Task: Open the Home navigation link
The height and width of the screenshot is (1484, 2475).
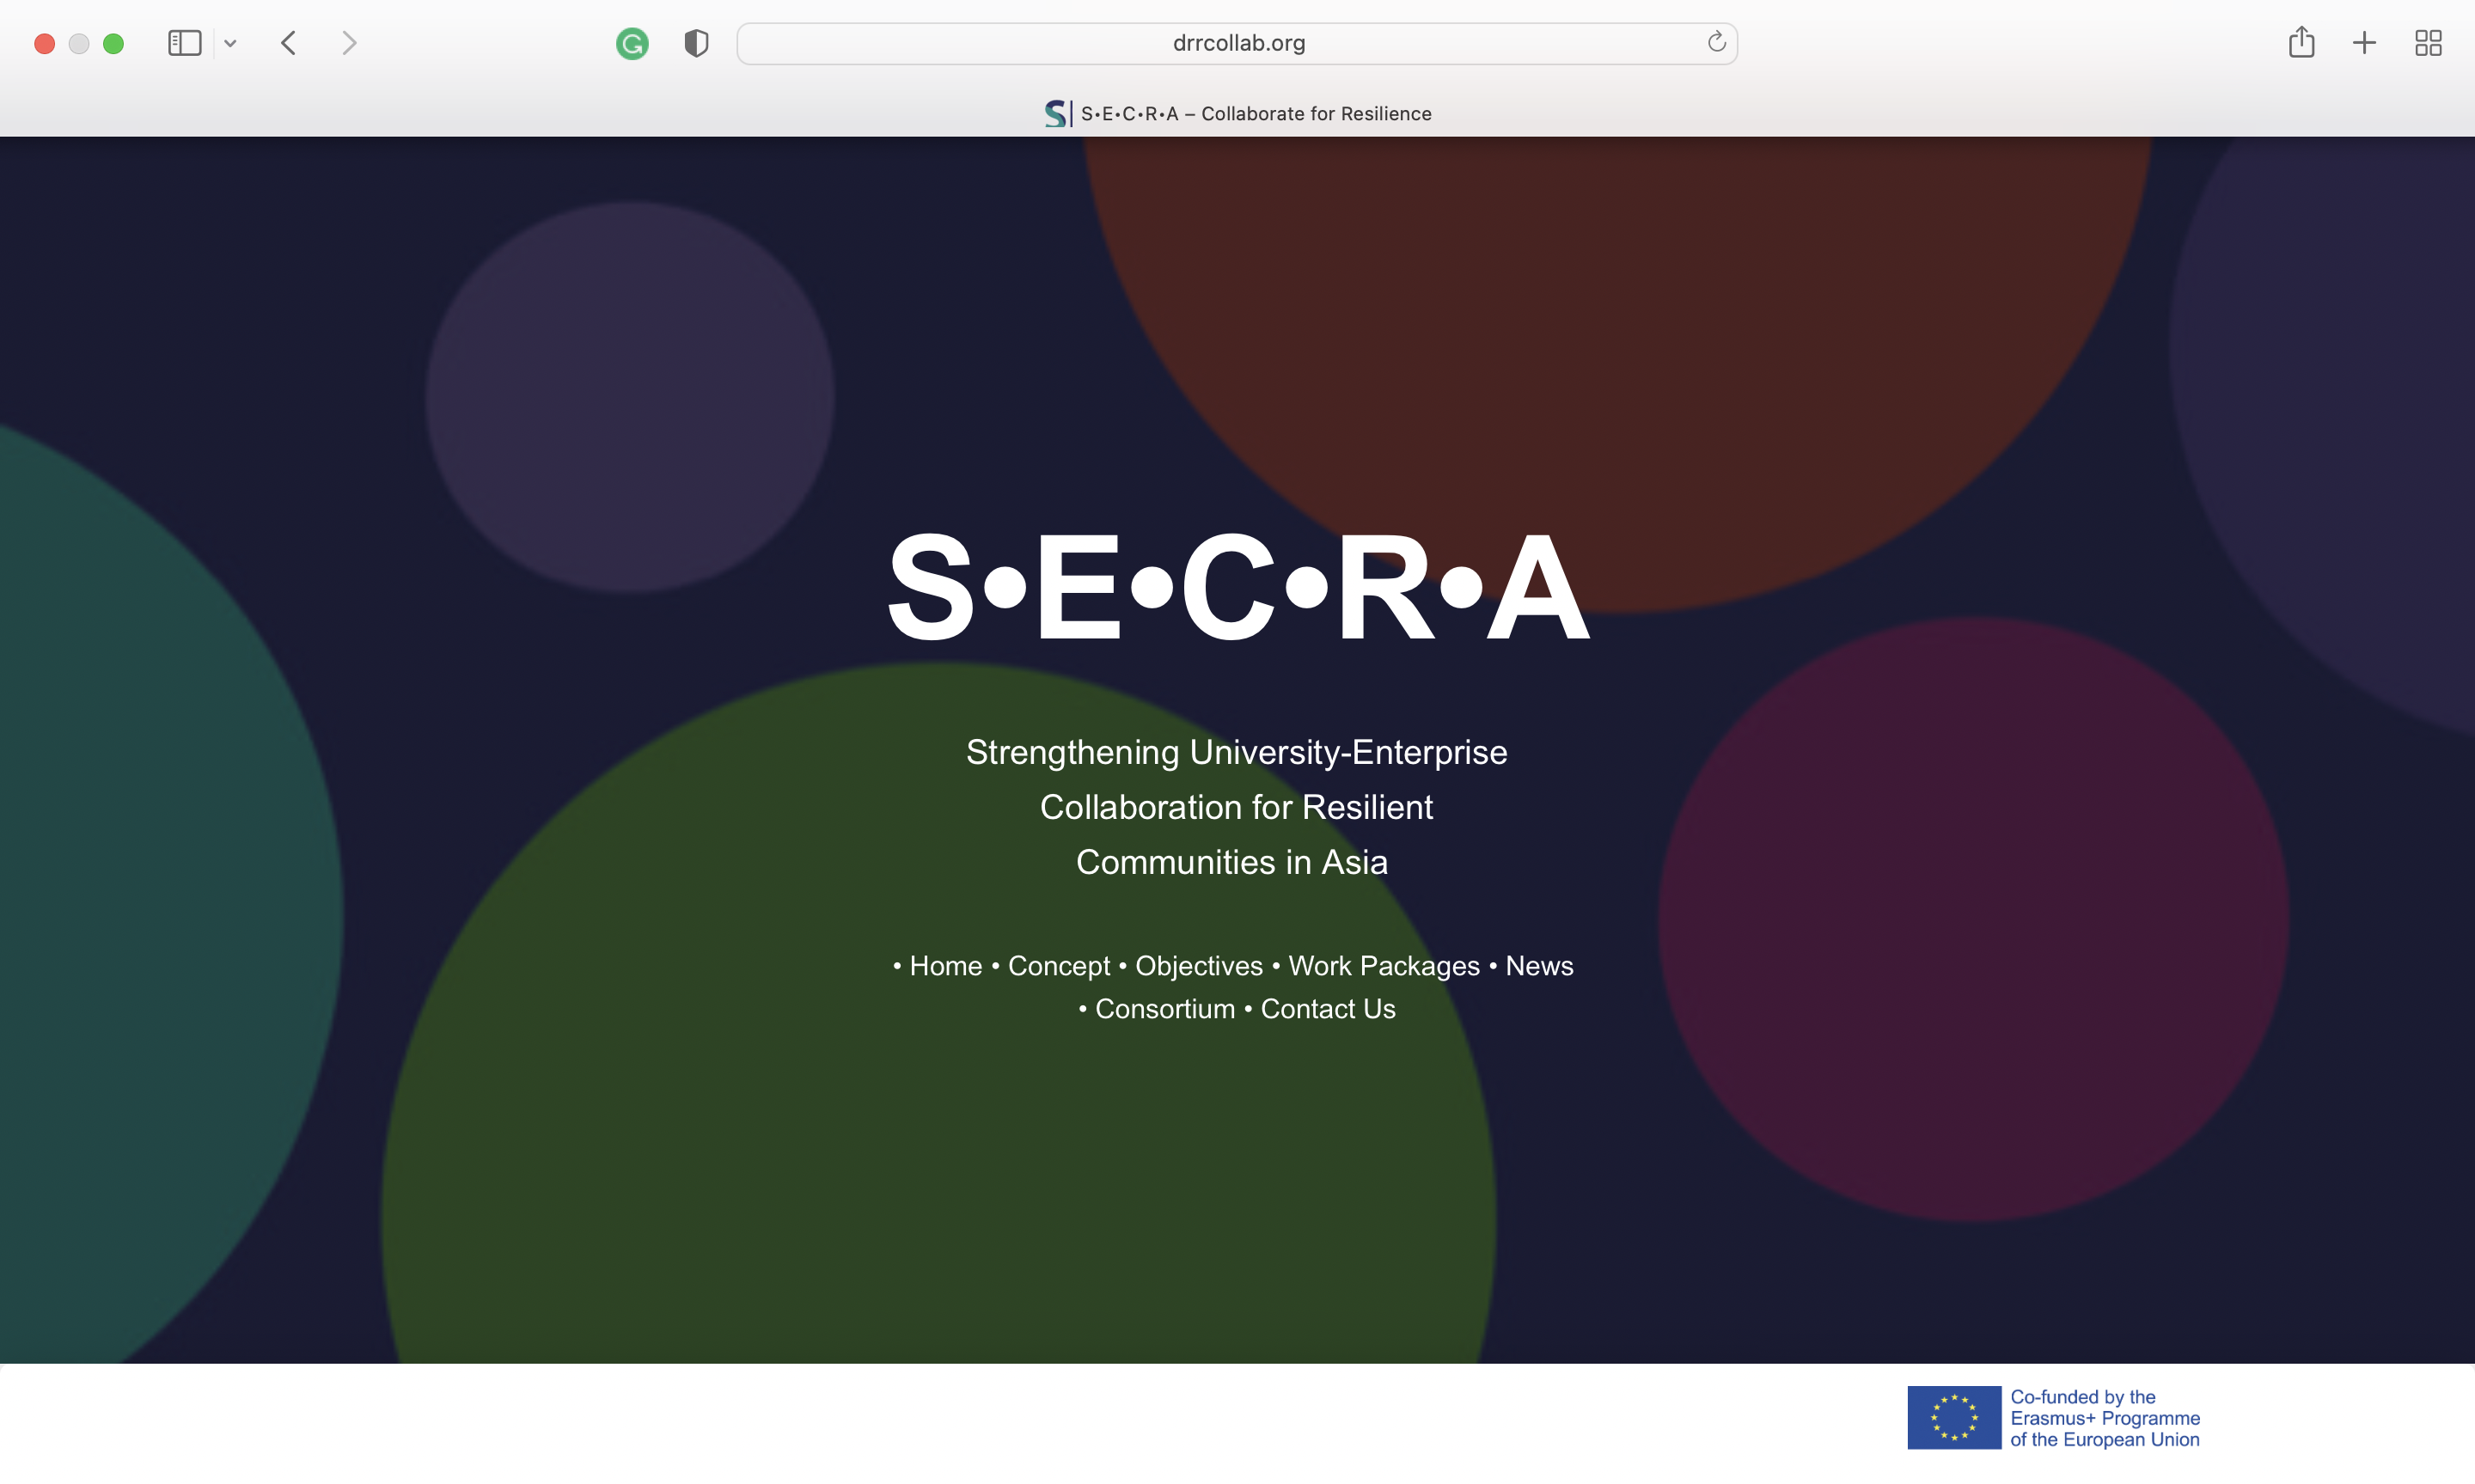Action: (x=945, y=966)
